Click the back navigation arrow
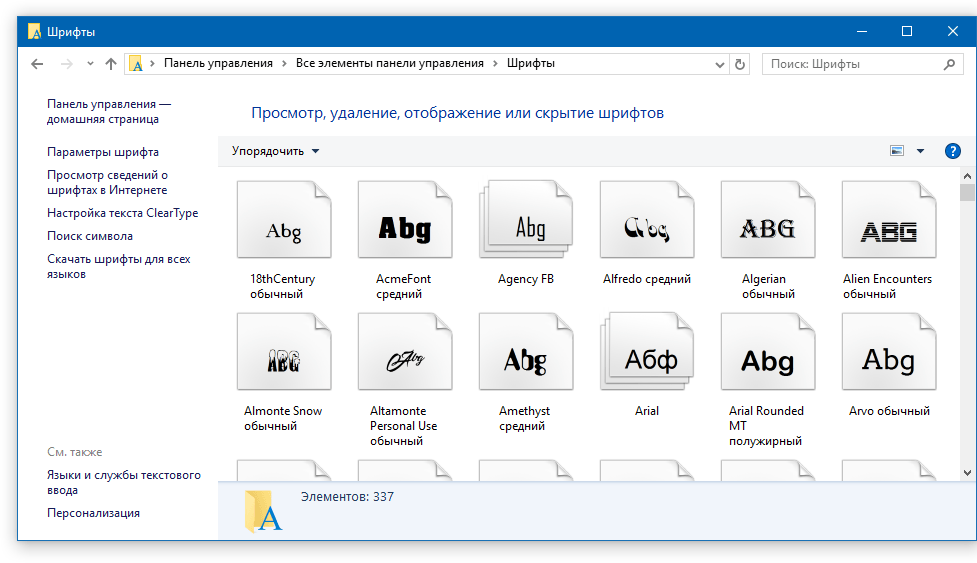The height and width of the screenshot is (563, 977). 37,64
